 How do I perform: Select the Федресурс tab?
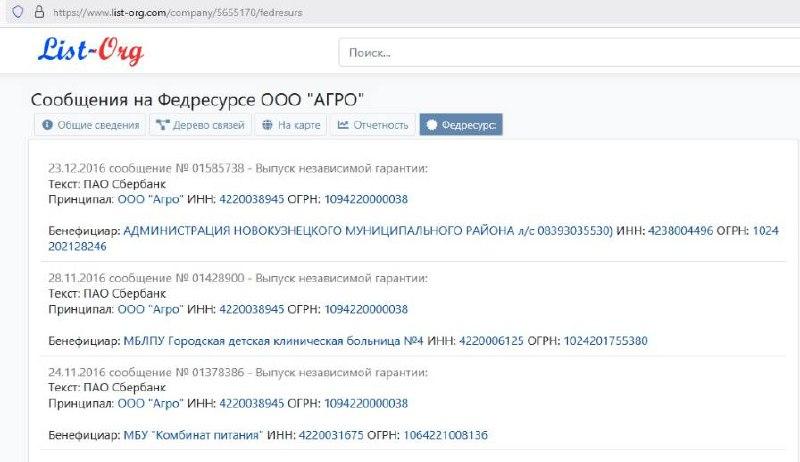pyautogui.click(x=461, y=125)
